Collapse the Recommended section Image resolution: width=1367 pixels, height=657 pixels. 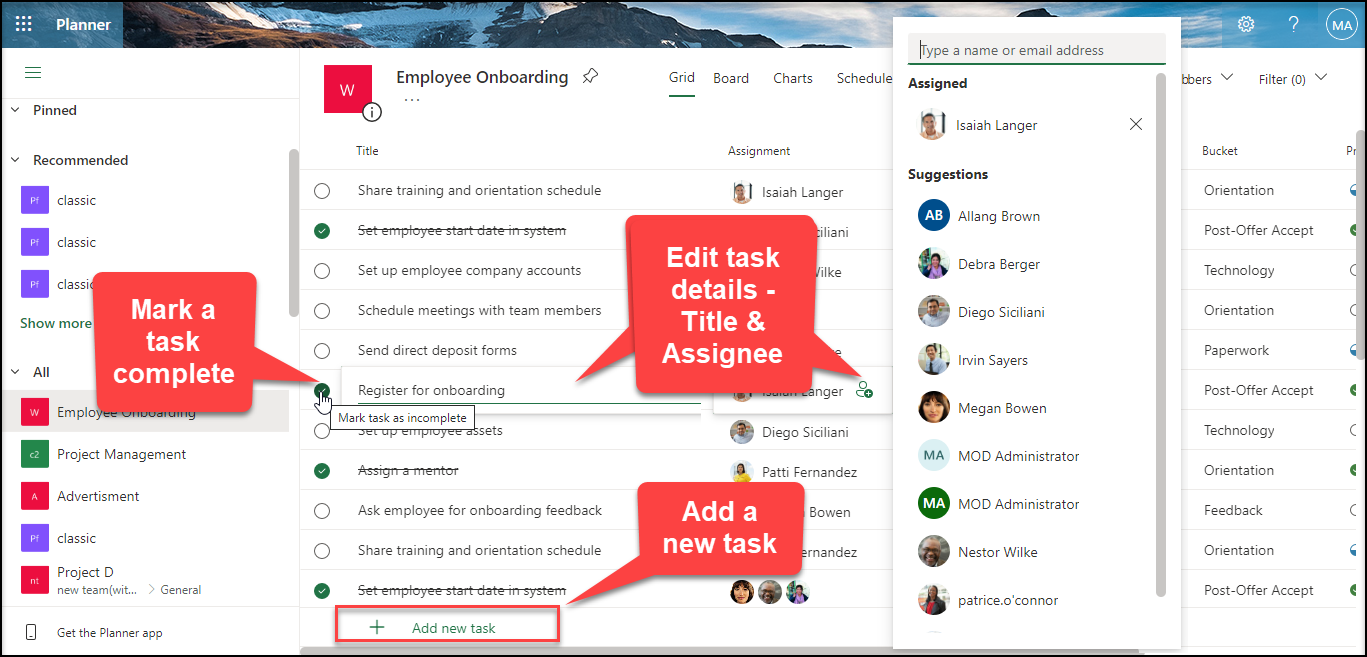15,160
